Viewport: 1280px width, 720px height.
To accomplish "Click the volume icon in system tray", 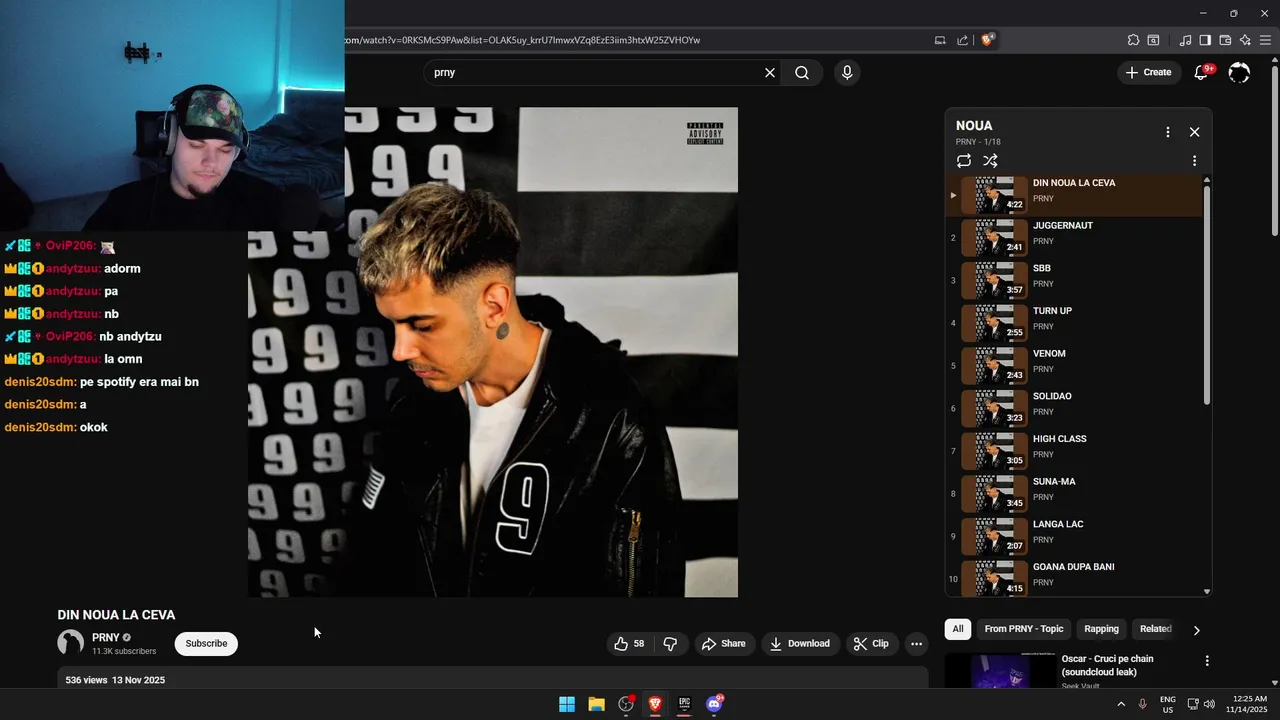I will pyautogui.click(x=1209, y=704).
